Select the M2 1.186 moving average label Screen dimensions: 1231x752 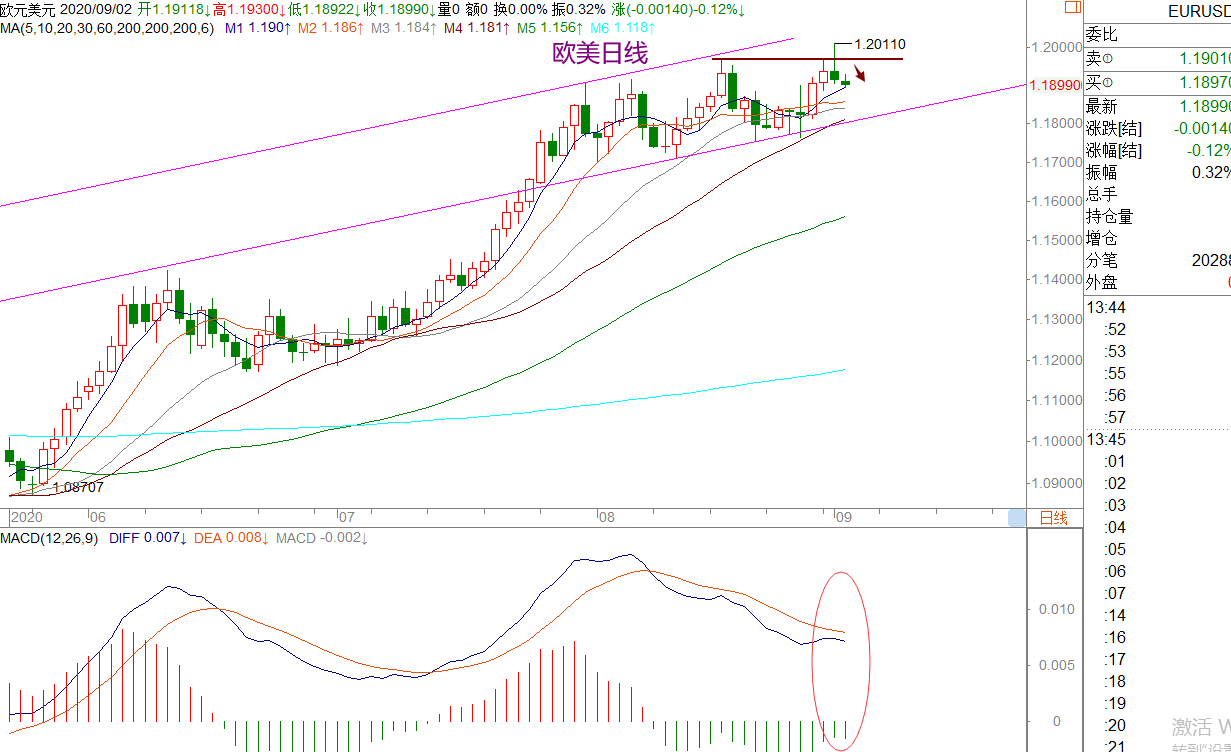pyautogui.click(x=330, y=28)
